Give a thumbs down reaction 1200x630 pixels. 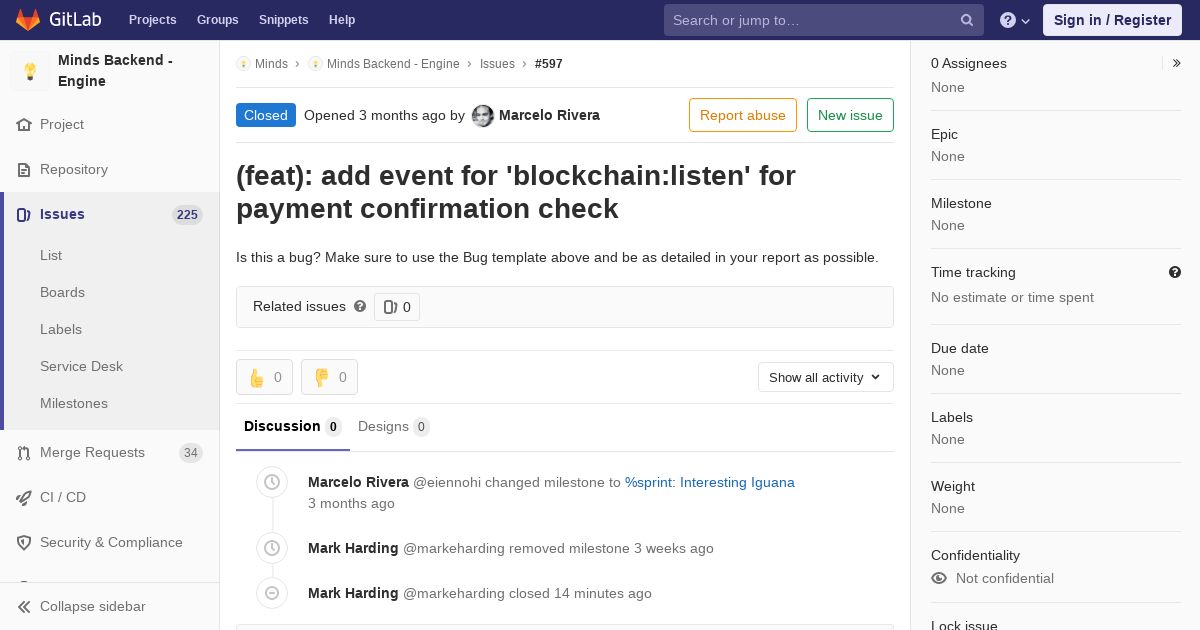point(329,377)
